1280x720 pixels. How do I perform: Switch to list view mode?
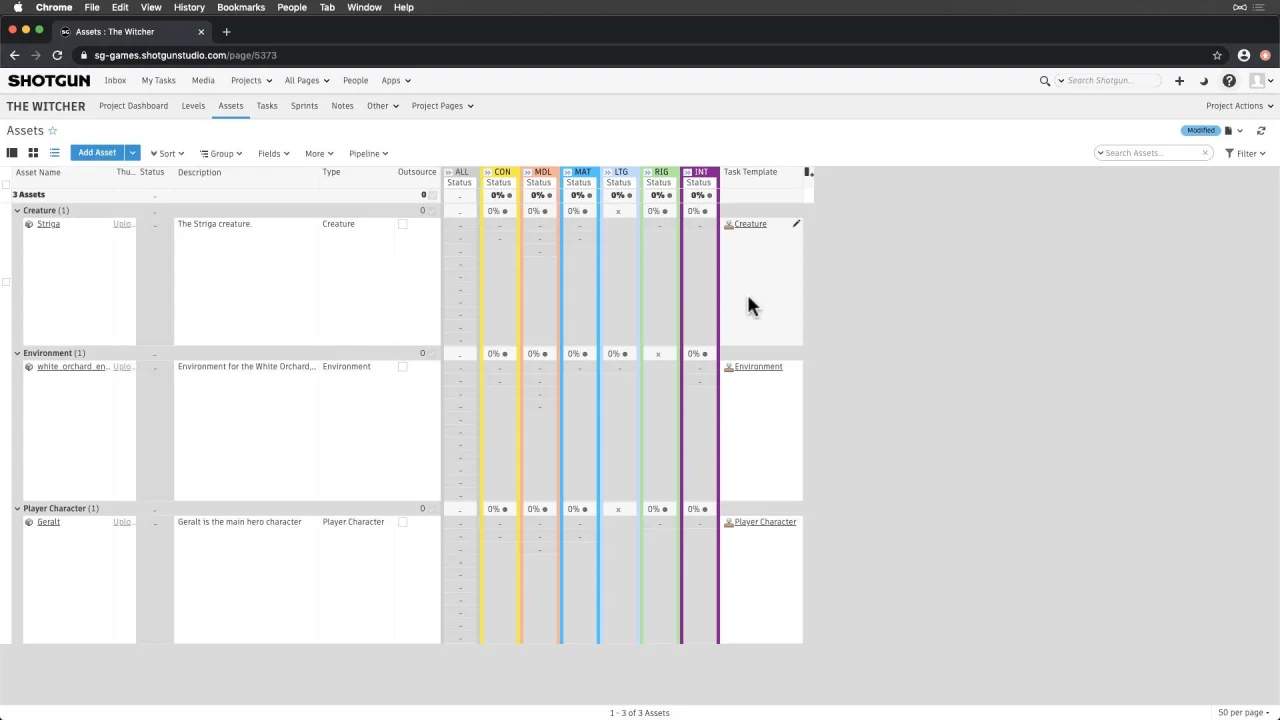tap(54, 153)
